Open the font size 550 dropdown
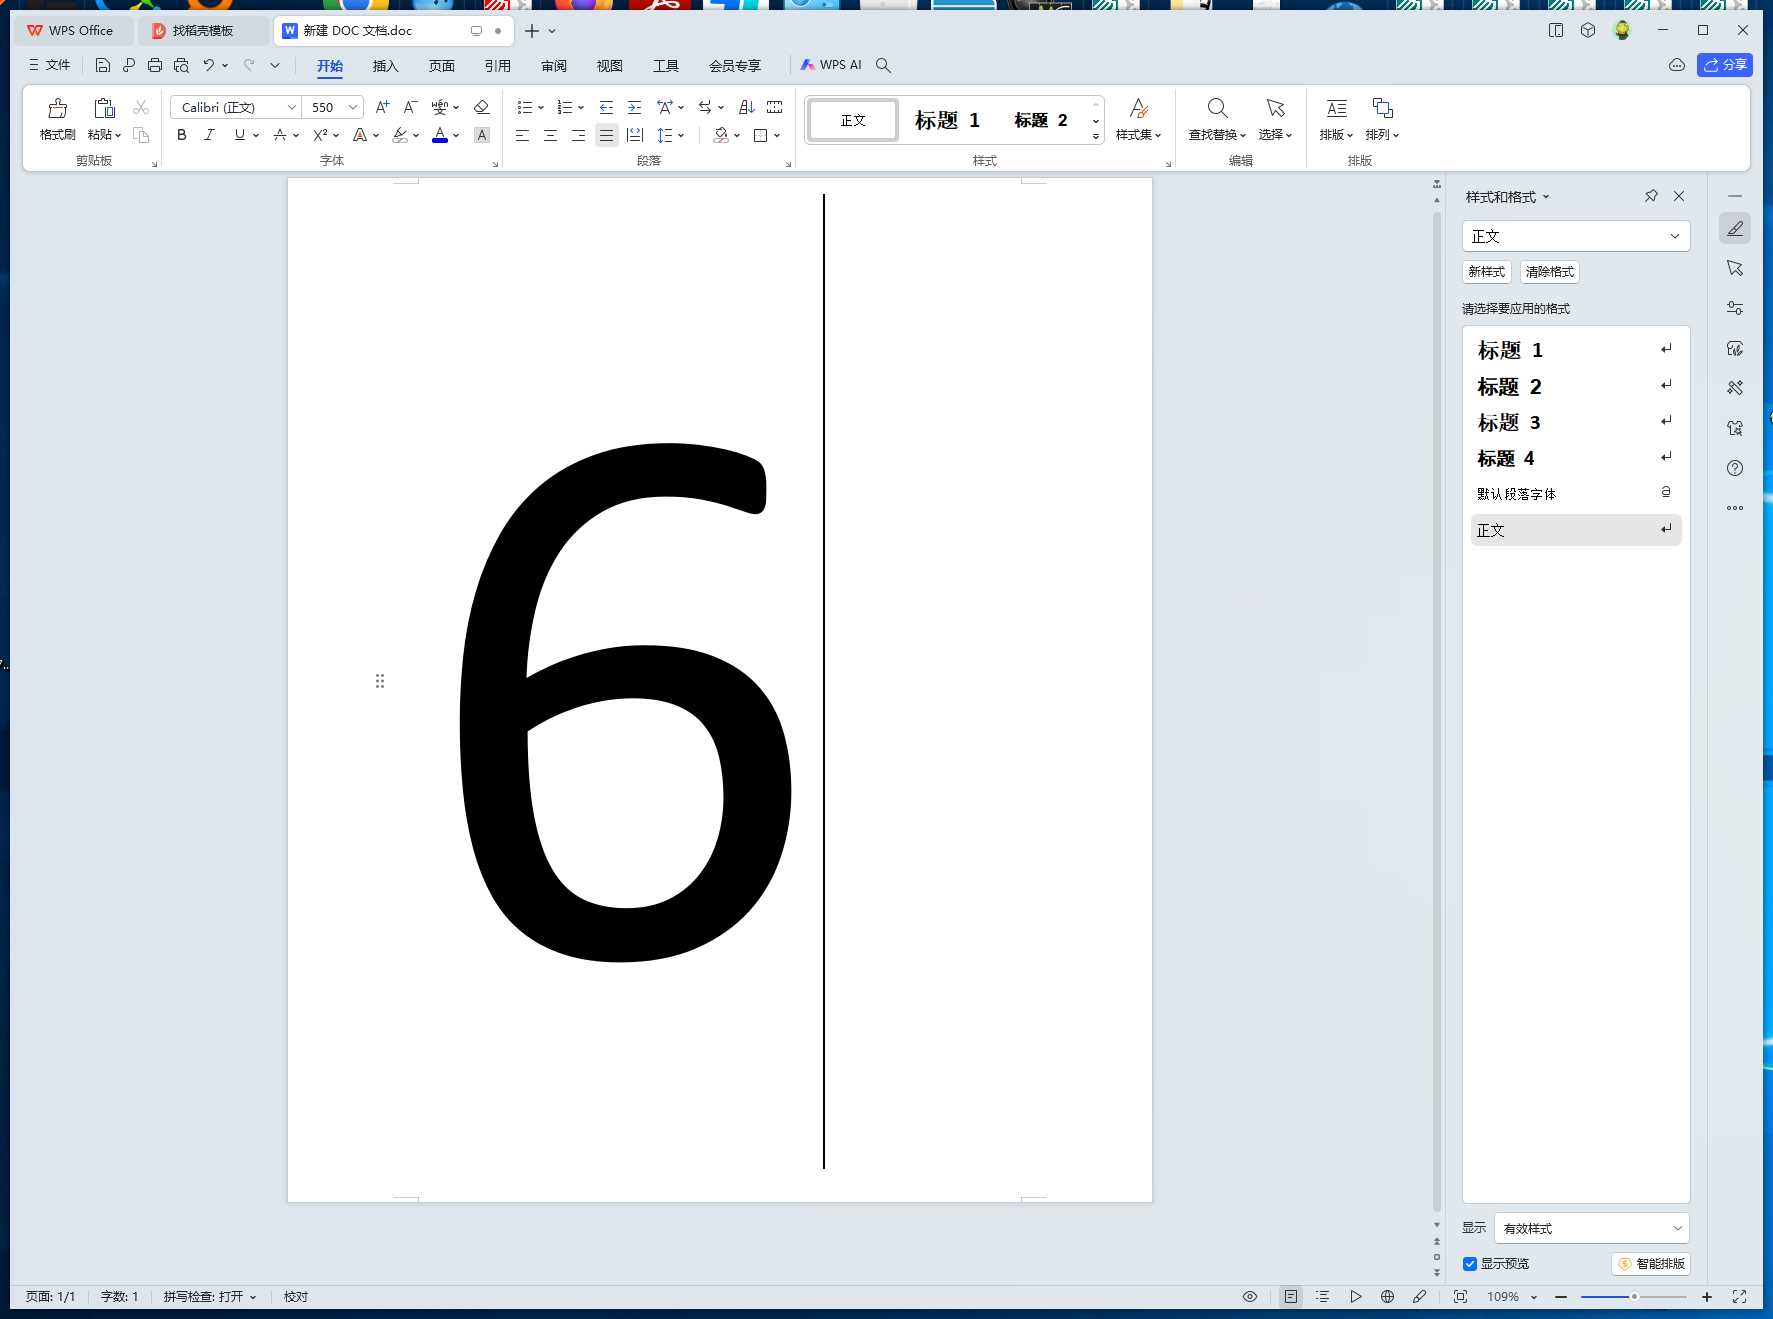This screenshot has height=1319, width=1773. pyautogui.click(x=353, y=107)
